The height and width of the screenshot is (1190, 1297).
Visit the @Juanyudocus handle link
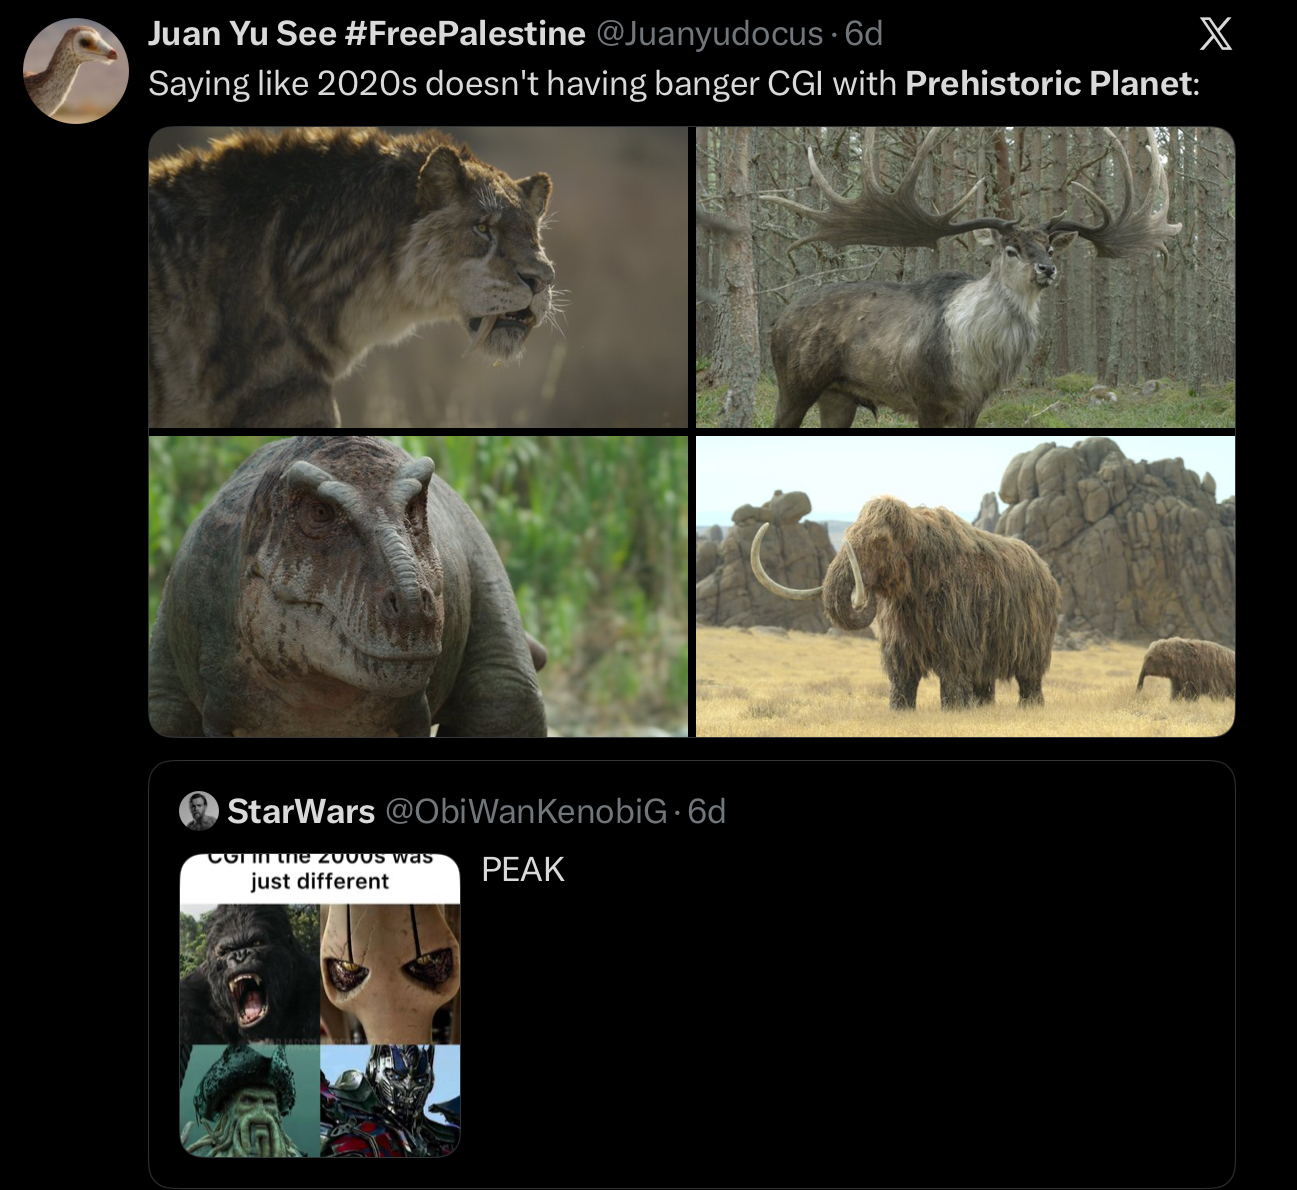point(709,34)
